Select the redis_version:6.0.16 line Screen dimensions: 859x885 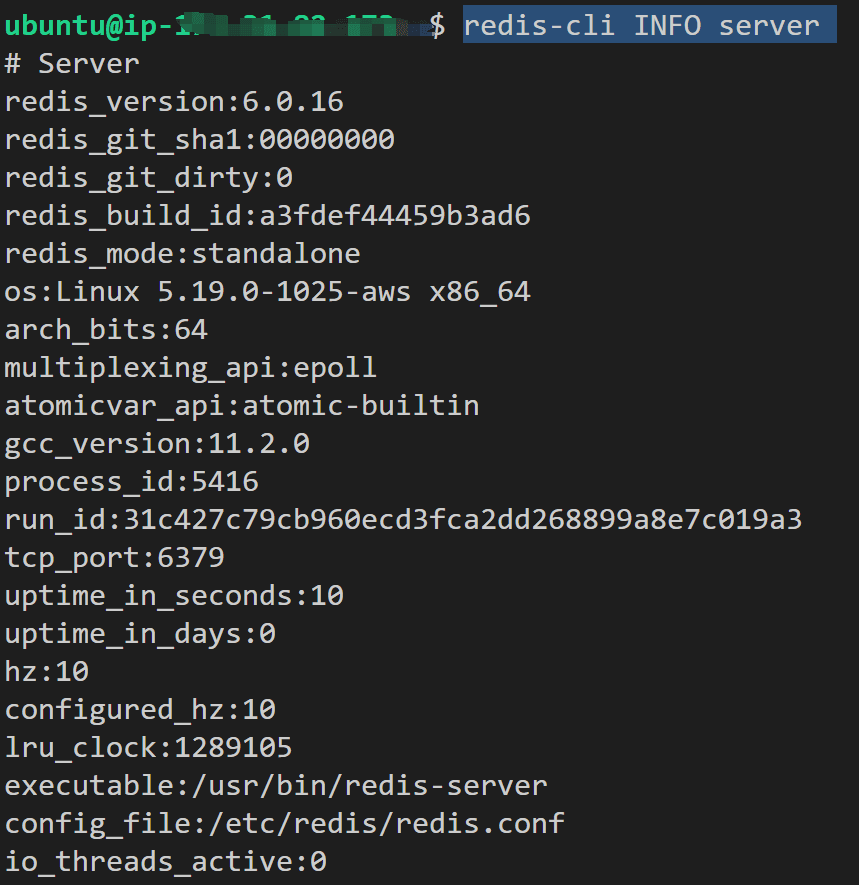pos(174,102)
